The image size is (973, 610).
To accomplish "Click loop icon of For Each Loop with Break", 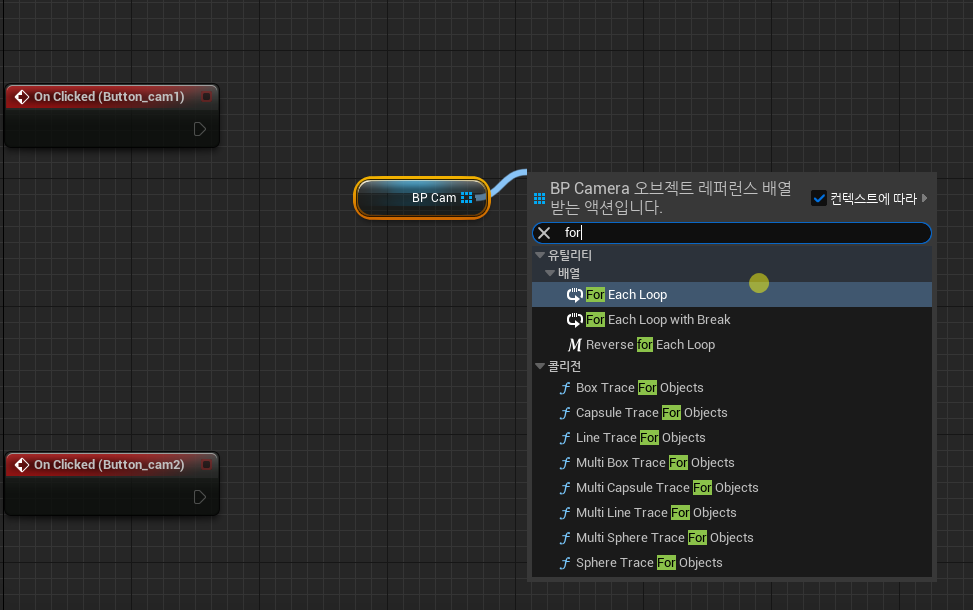I will [575, 320].
